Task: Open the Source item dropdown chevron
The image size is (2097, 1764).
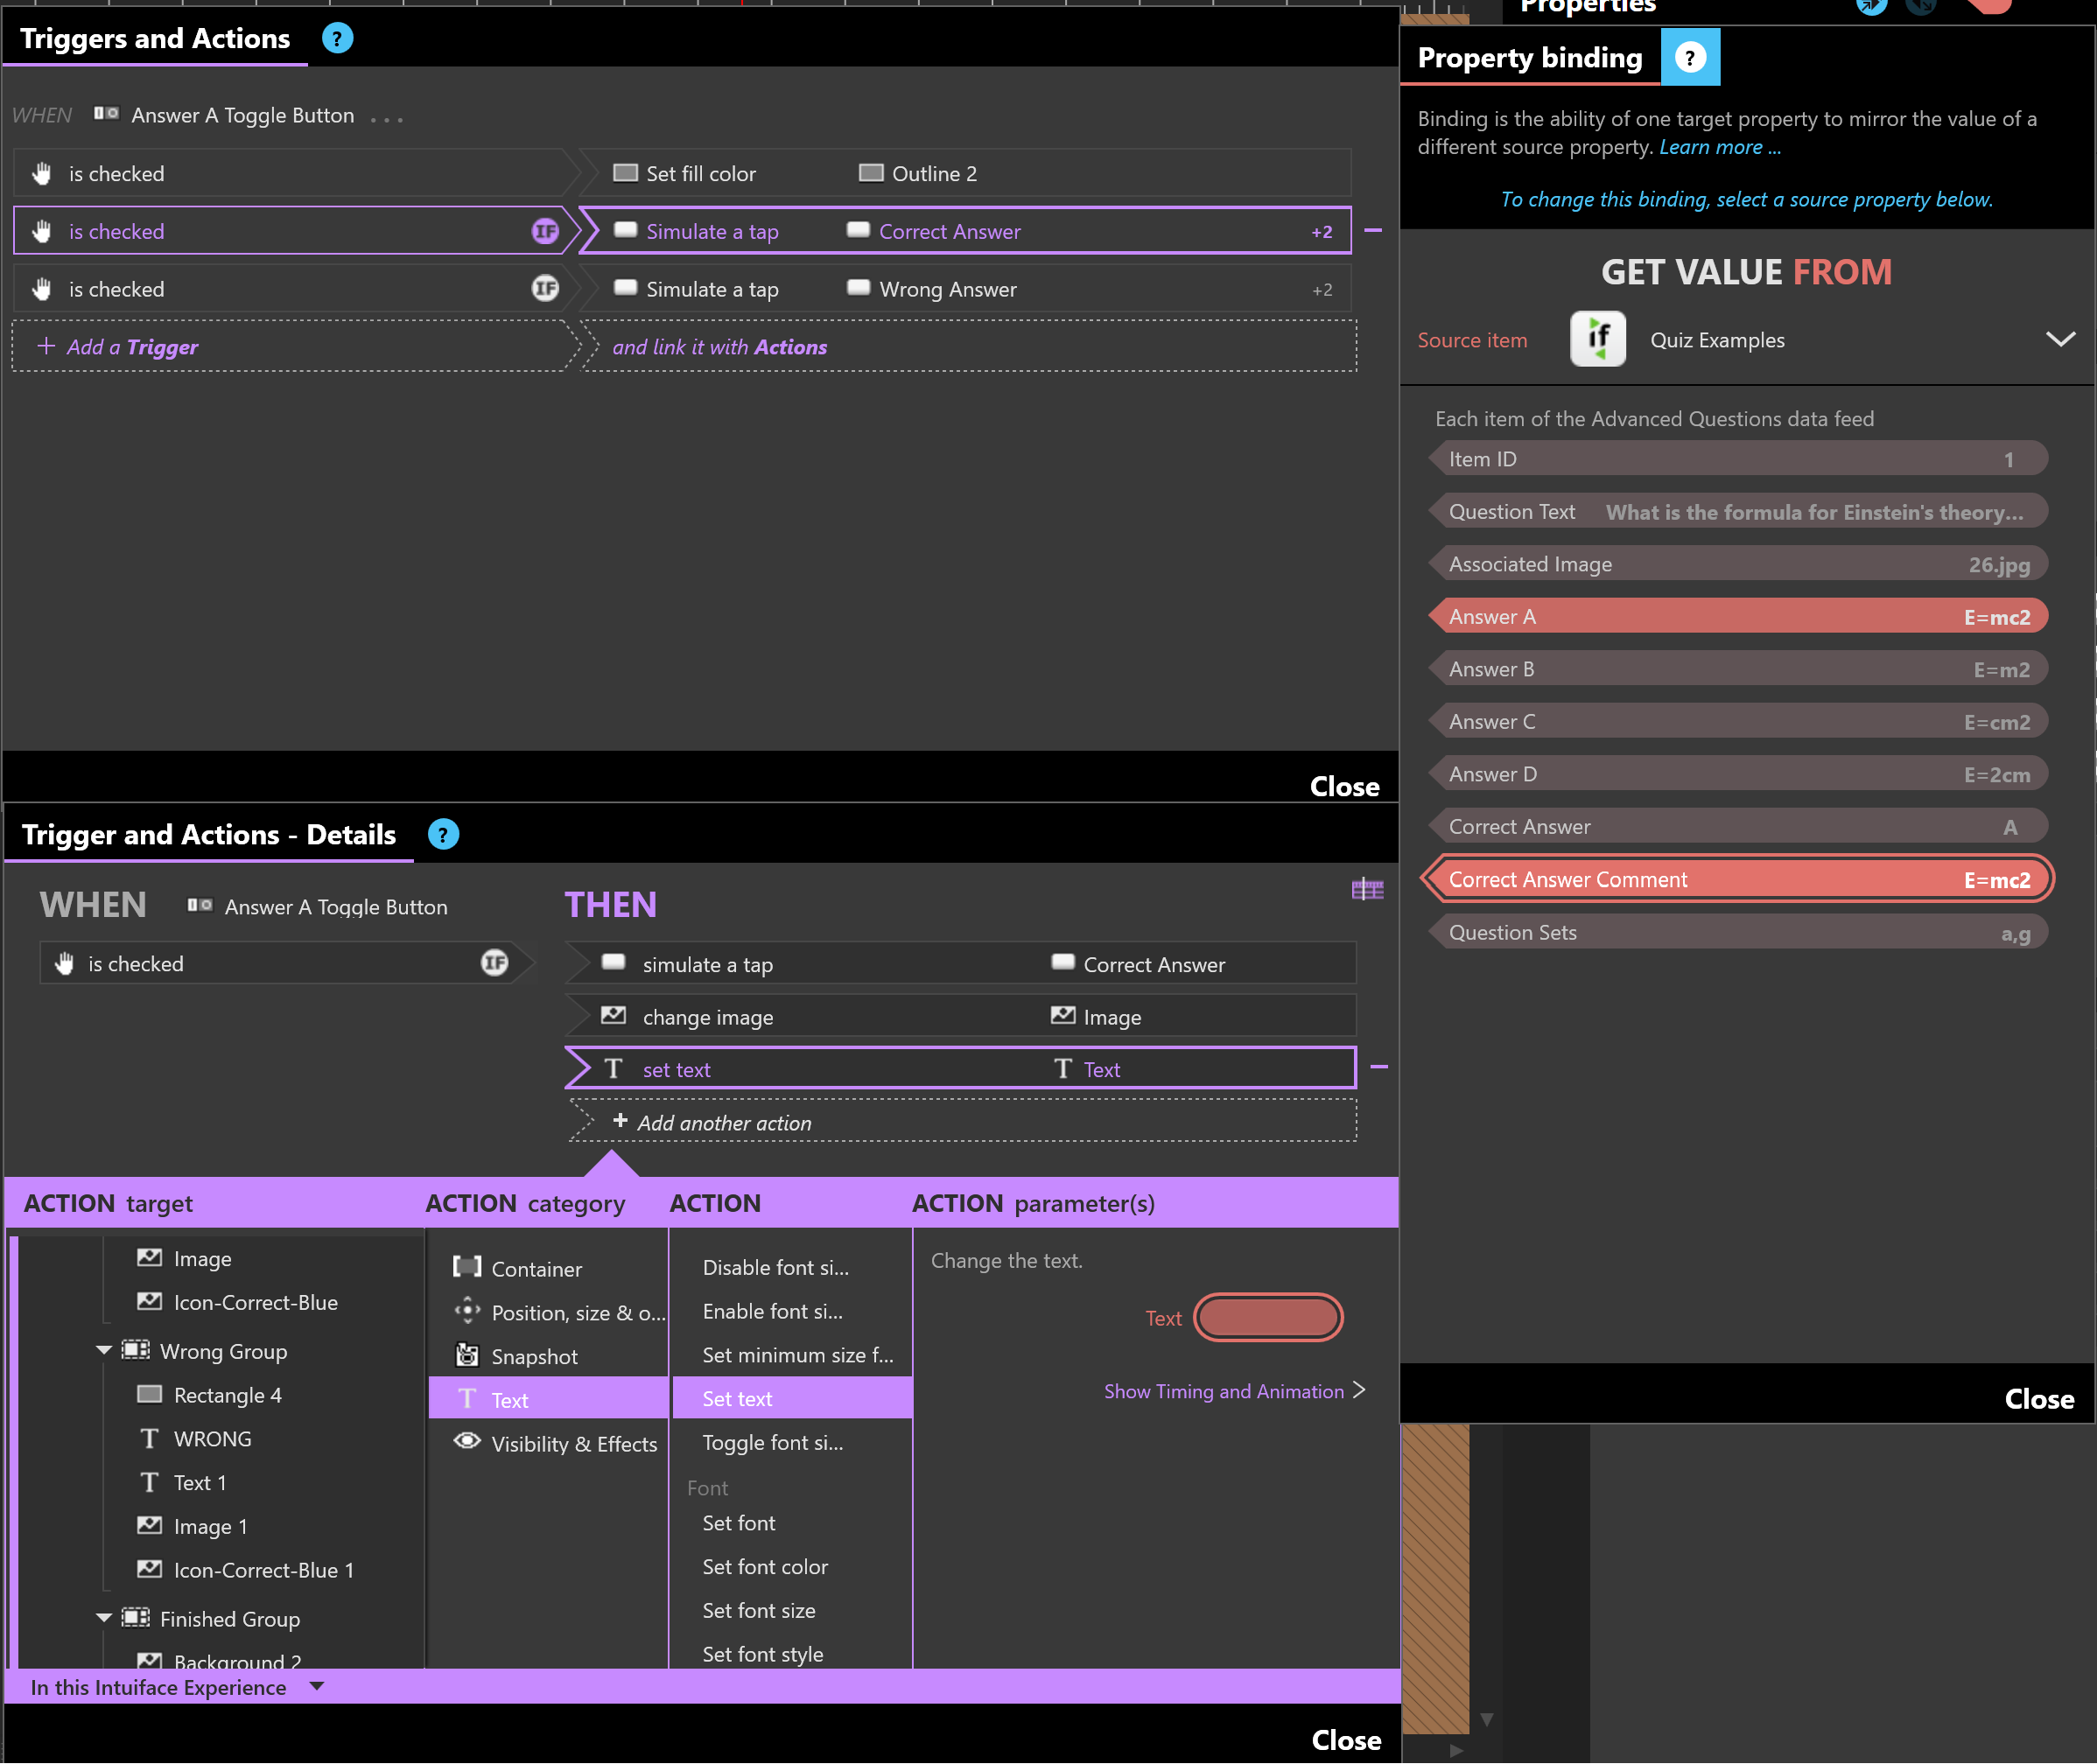Action: [x=2059, y=340]
